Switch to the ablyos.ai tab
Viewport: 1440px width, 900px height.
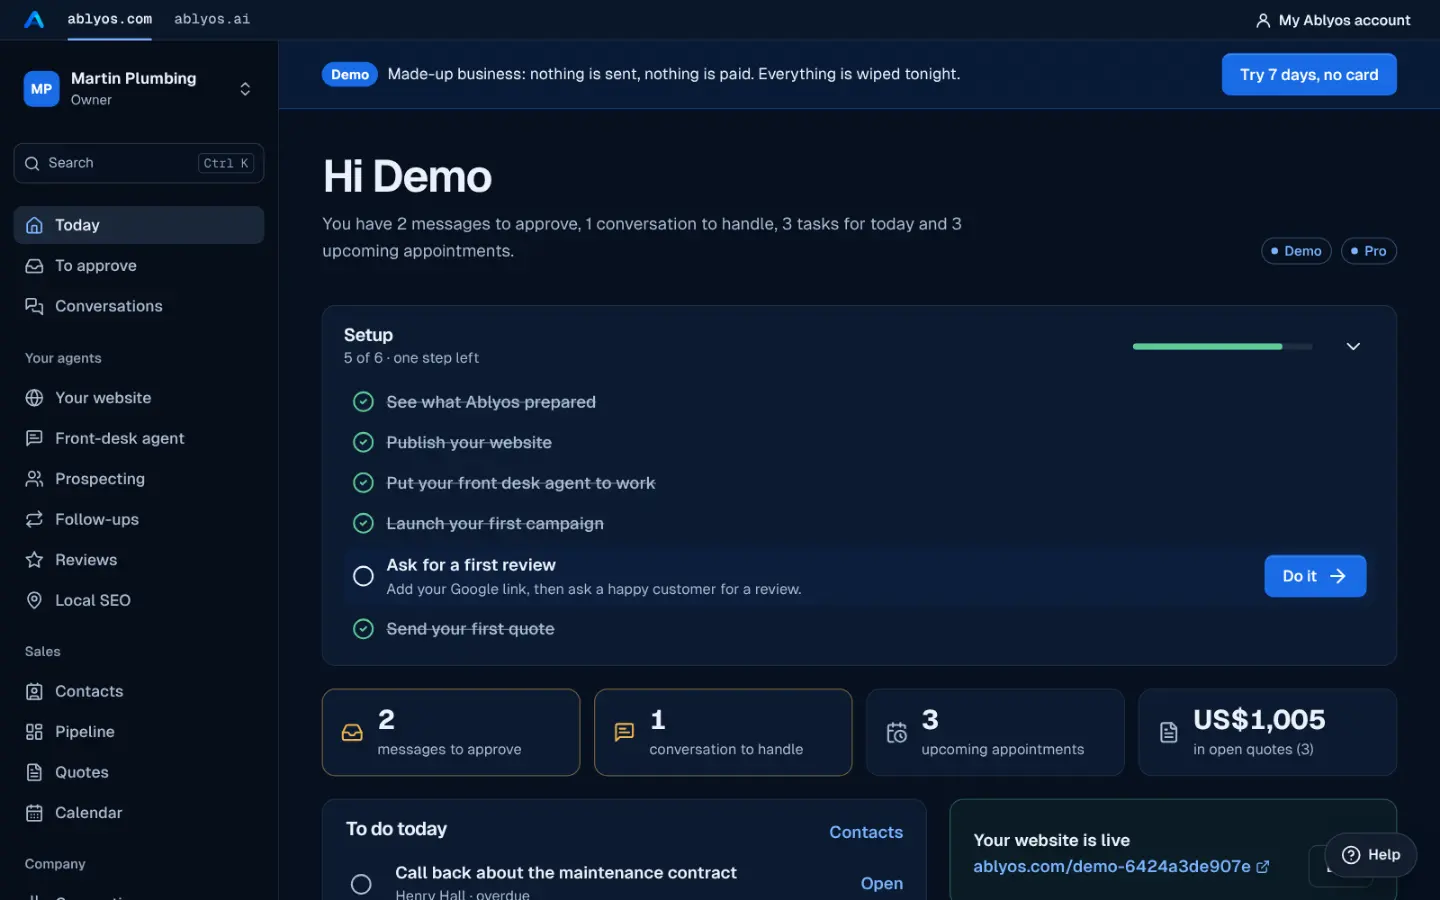pyautogui.click(x=212, y=19)
